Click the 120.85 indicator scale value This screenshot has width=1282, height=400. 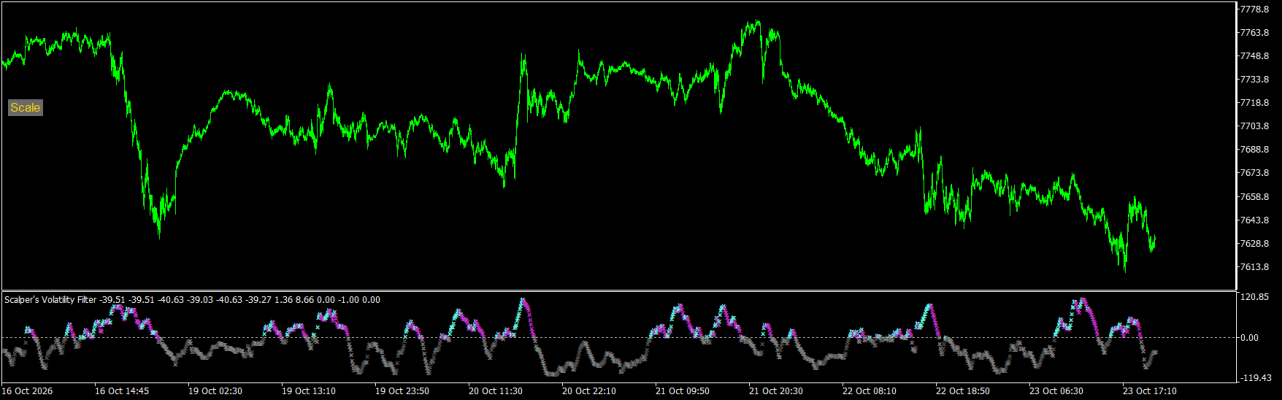point(1254,298)
